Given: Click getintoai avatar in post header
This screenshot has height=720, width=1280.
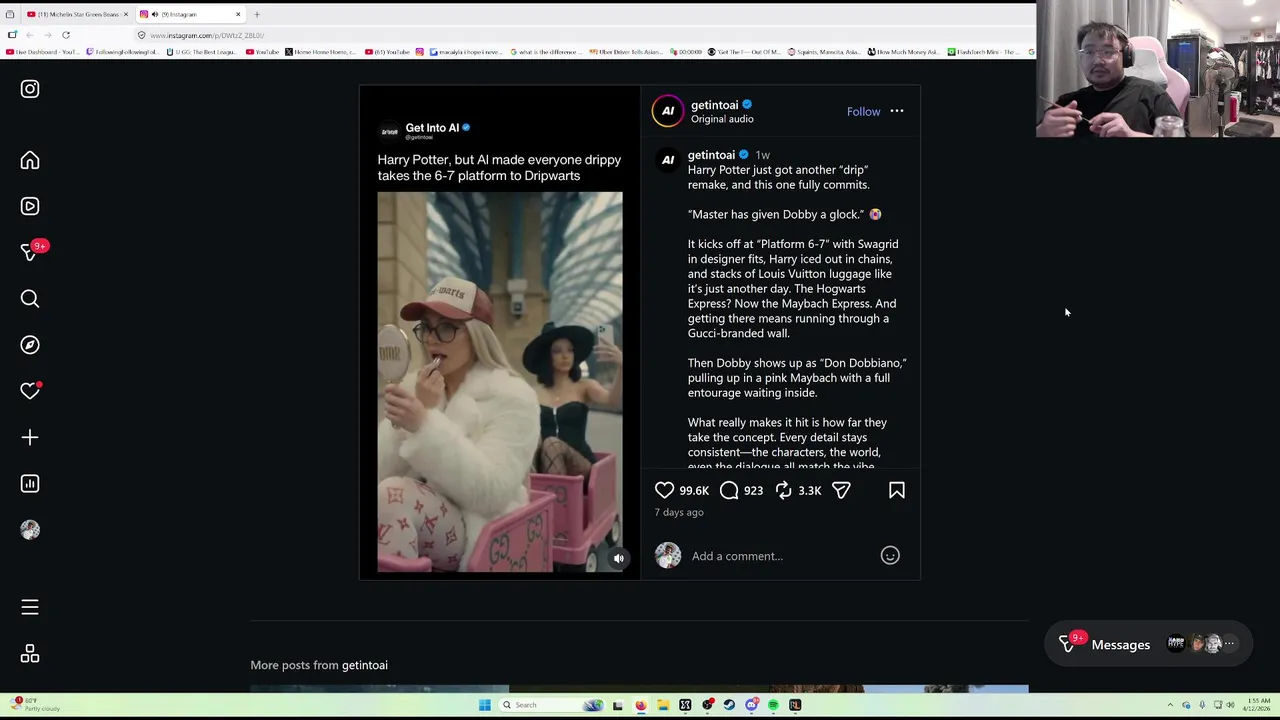Looking at the screenshot, I should (x=668, y=112).
